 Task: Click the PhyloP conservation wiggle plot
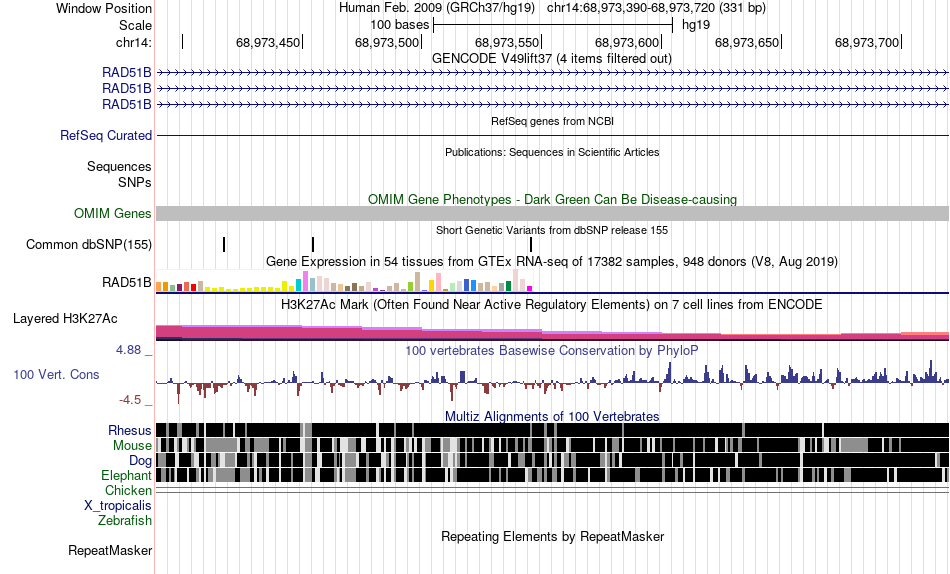[553, 382]
